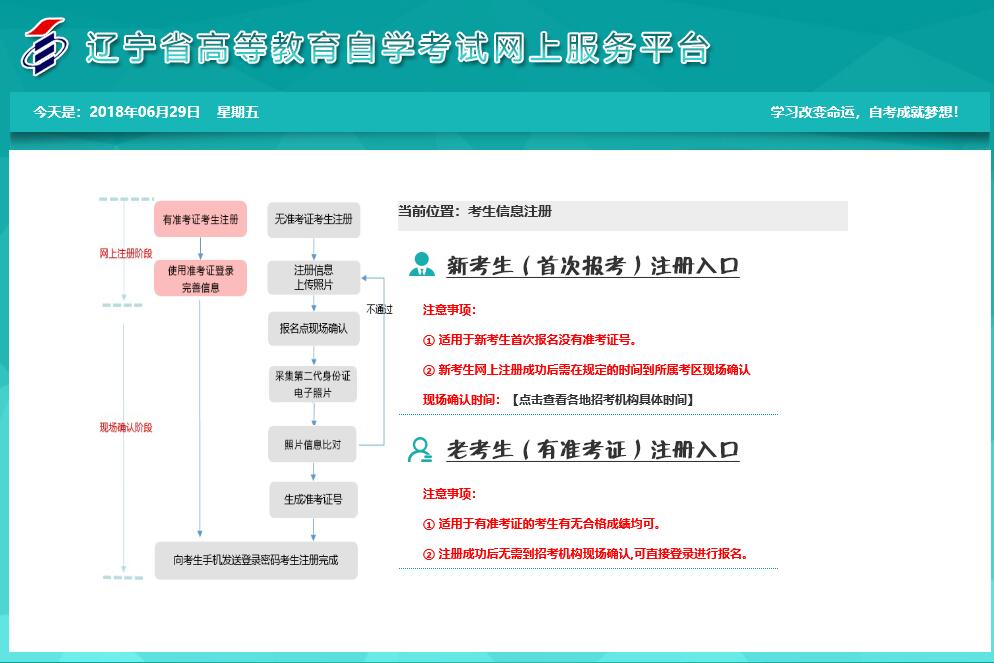
Task: Open 新考生(首次报考)注册入口 link
Action: click(x=593, y=266)
